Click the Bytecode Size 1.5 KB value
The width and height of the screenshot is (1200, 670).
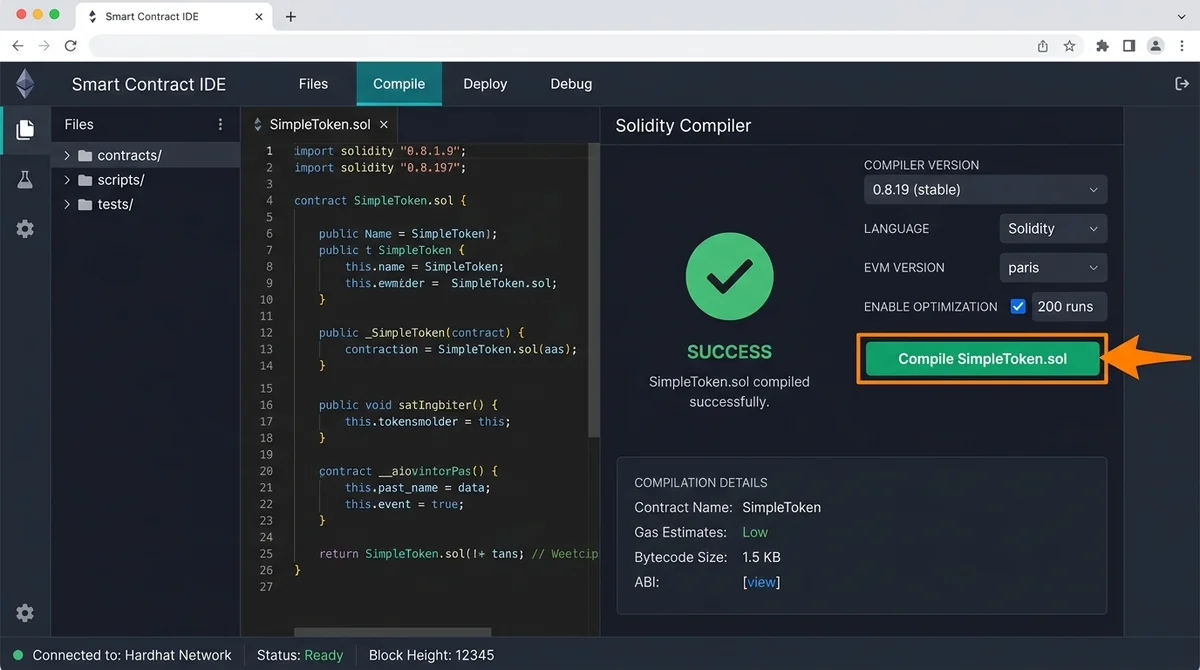click(762, 557)
